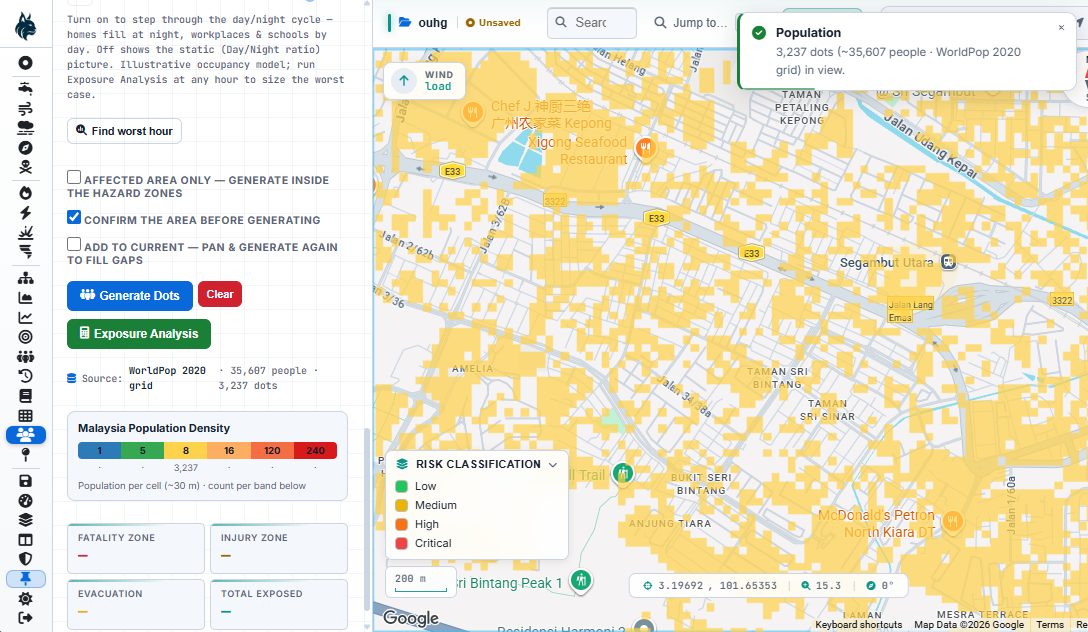
Task: Open the faucet leak tool
Action: [26, 88]
